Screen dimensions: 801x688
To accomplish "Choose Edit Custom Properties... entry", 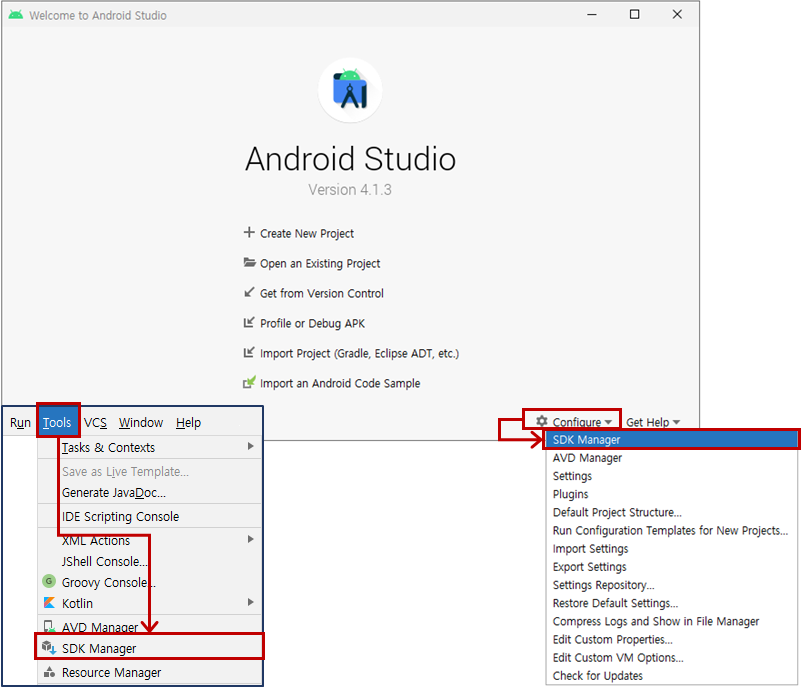I will point(671,639).
